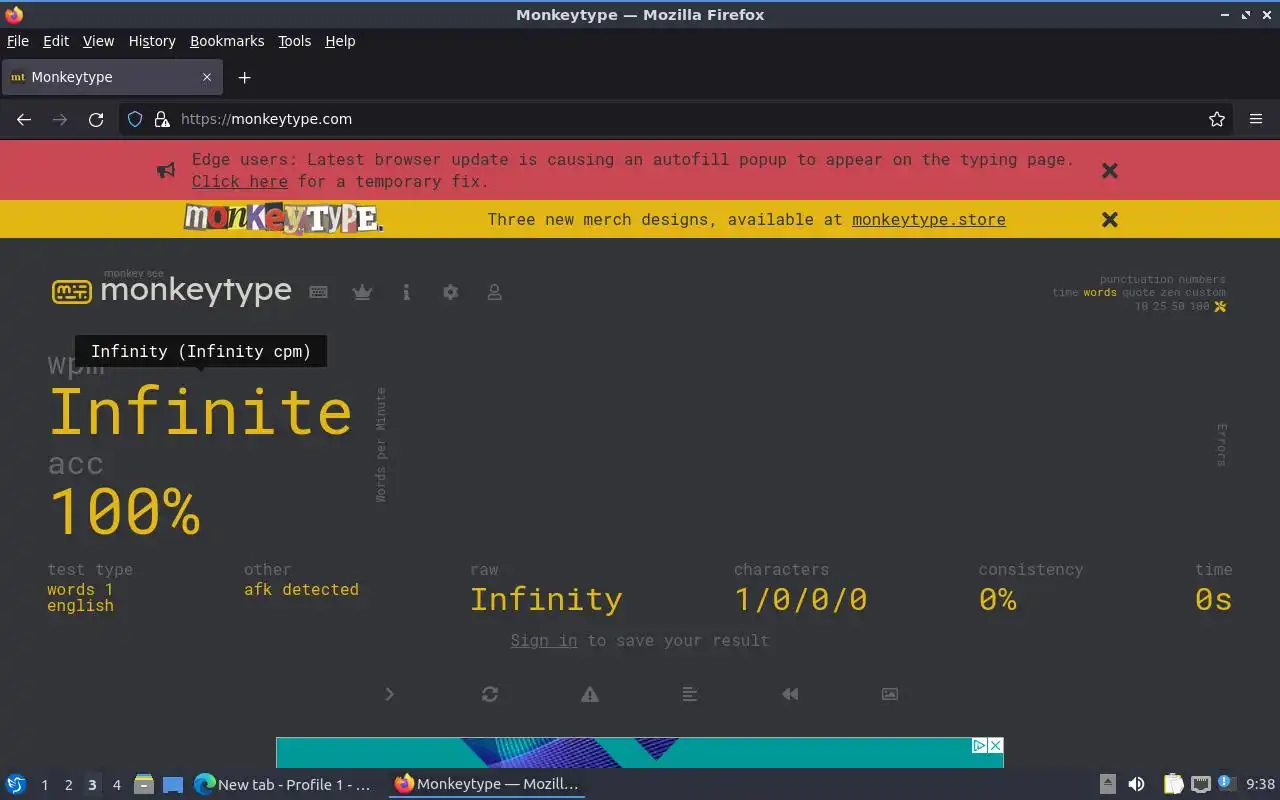The height and width of the screenshot is (800, 1280).
Task: Open a new Firefox tab
Action: tap(244, 77)
